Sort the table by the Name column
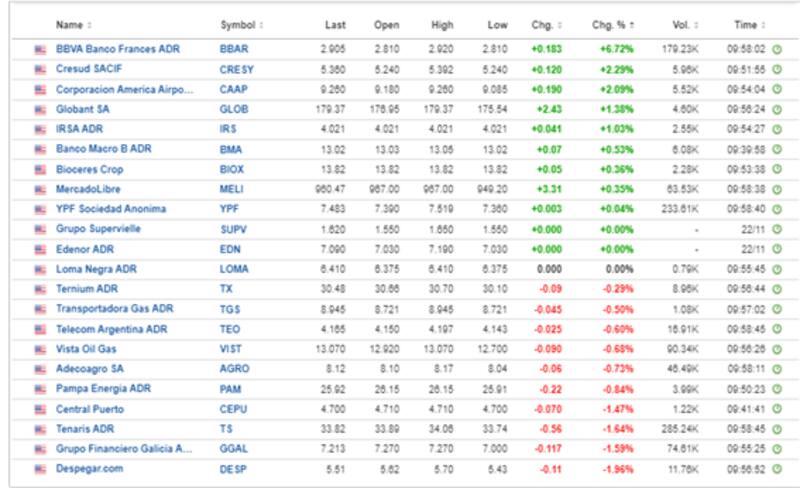The width and height of the screenshot is (800, 488). (73, 24)
